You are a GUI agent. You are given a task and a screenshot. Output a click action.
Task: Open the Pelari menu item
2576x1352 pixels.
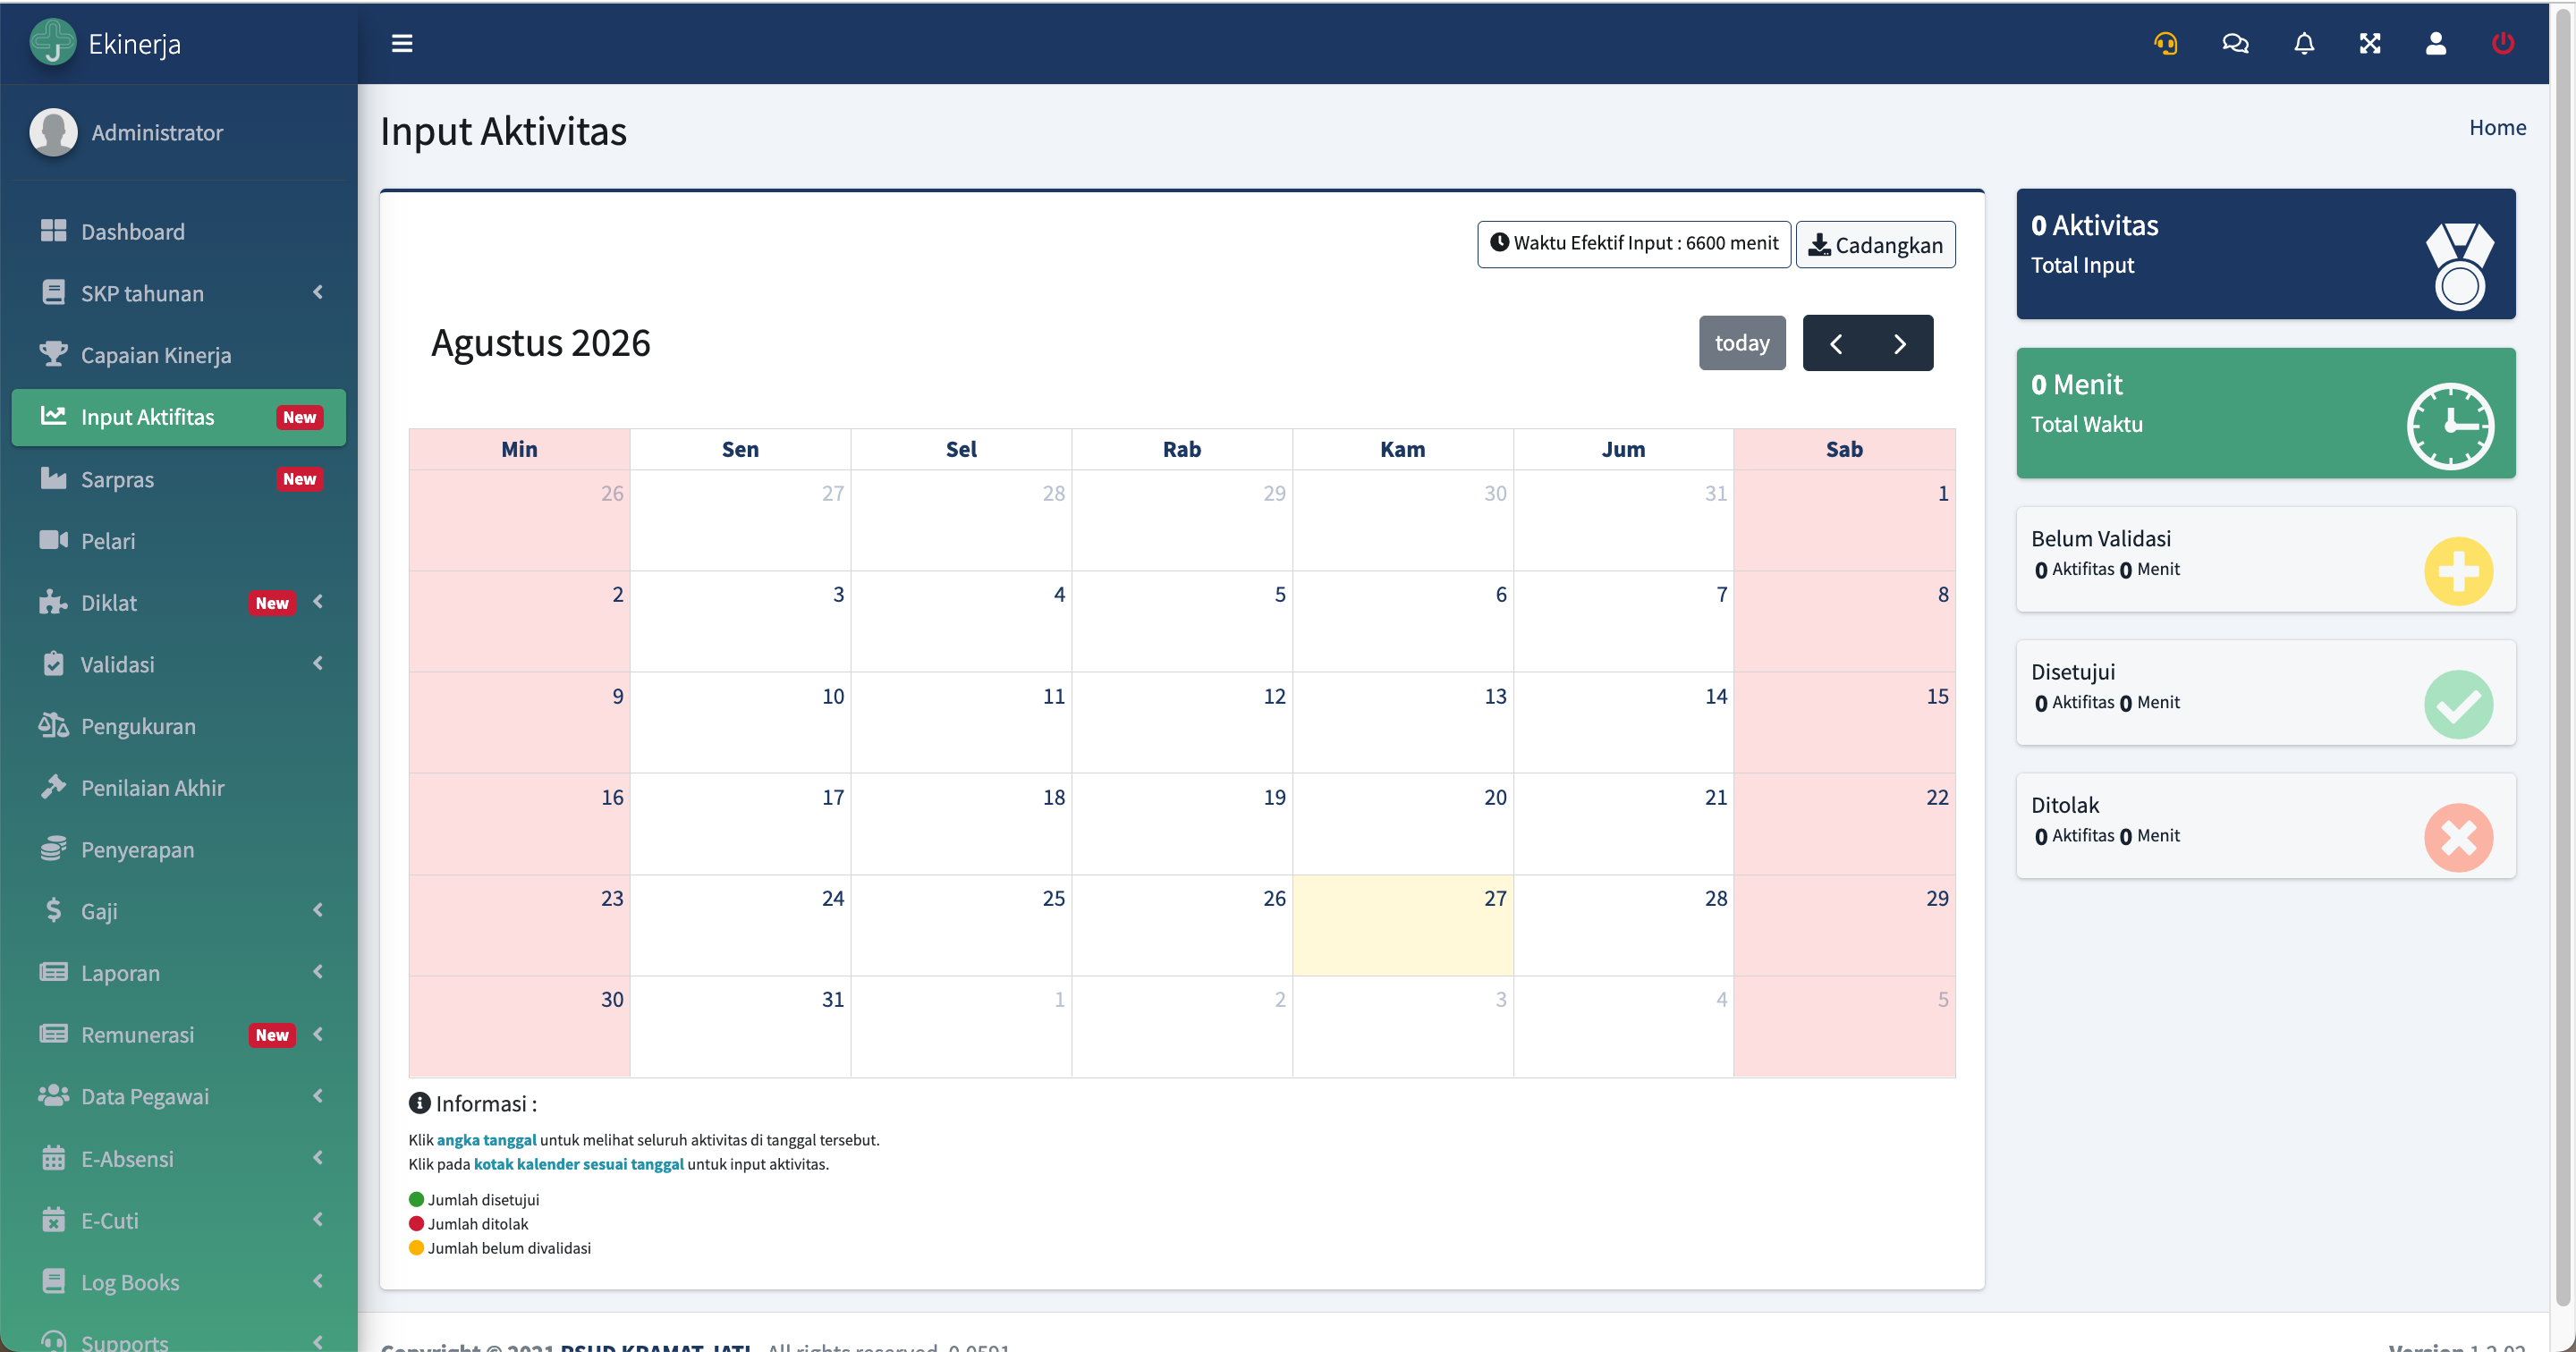click(x=179, y=541)
